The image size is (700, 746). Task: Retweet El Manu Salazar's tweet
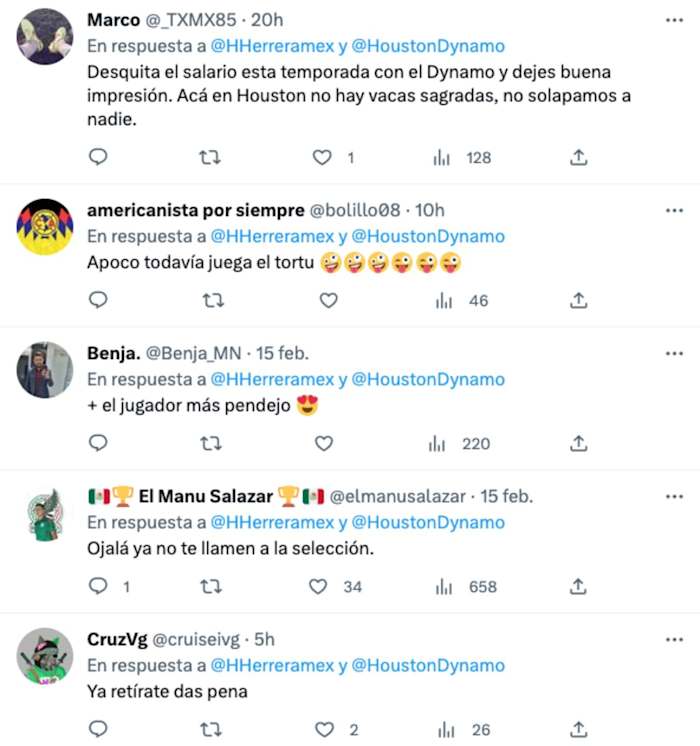(210, 586)
